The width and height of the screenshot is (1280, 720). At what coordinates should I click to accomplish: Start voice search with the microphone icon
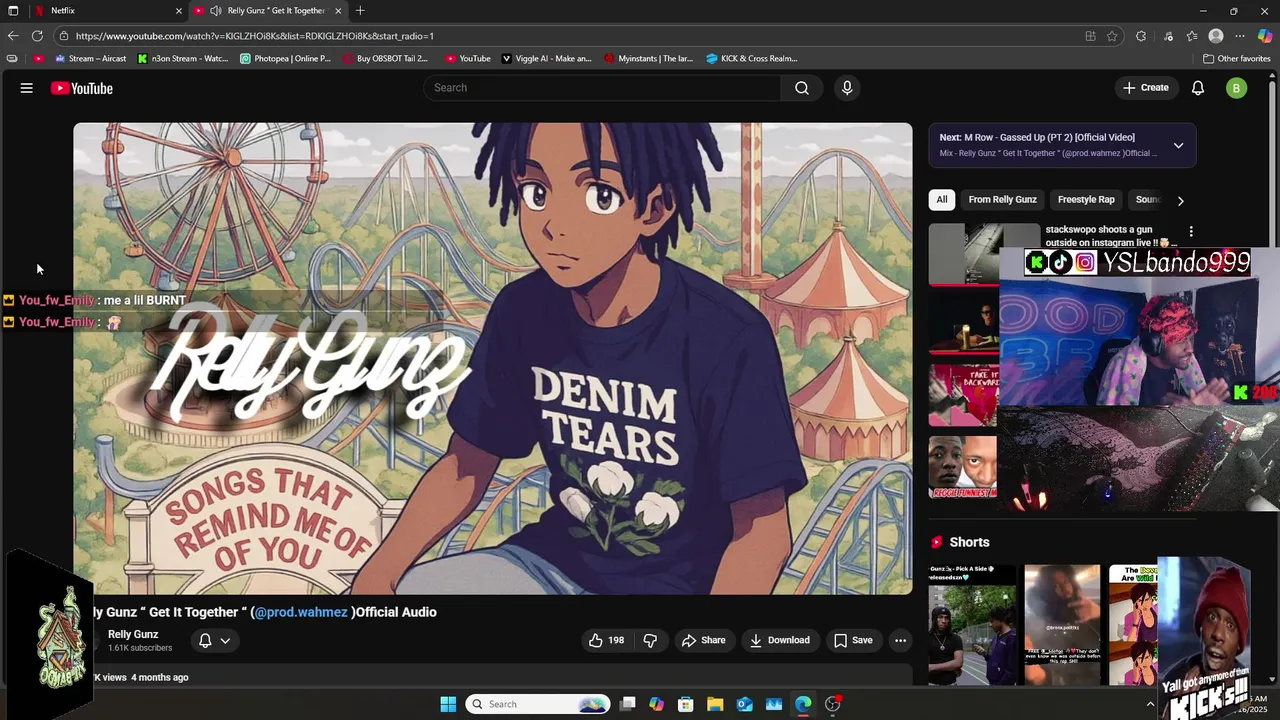coord(847,88)
